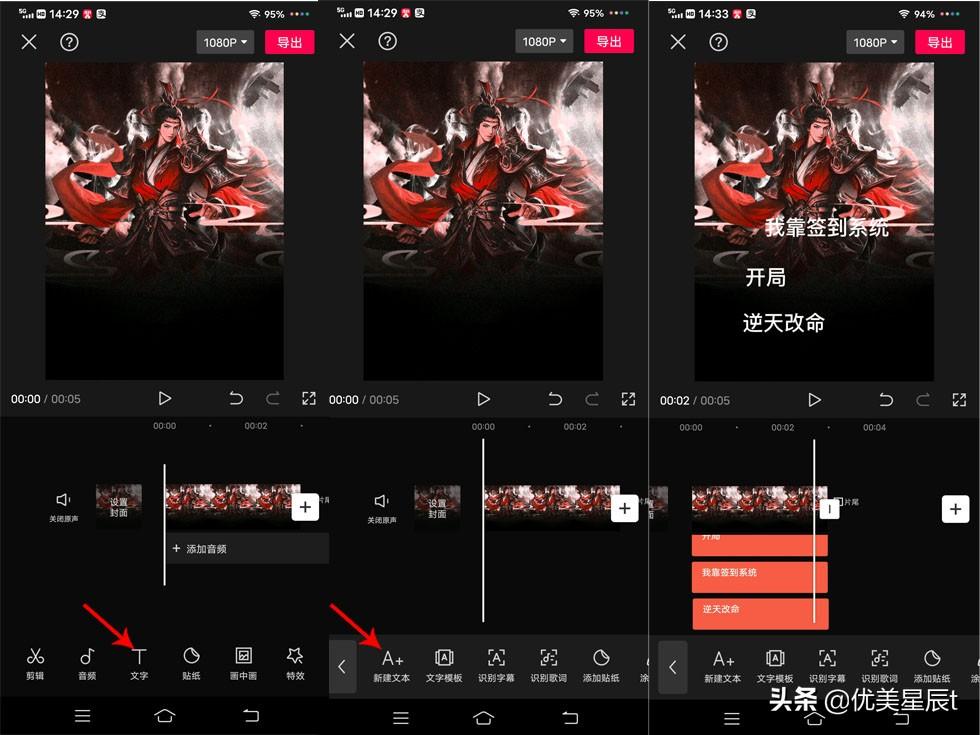Image resolution: width=980 pixels, height=735 pixels.
Task: Open help question mark in middle screenshot
Action: tap(388, 41)
